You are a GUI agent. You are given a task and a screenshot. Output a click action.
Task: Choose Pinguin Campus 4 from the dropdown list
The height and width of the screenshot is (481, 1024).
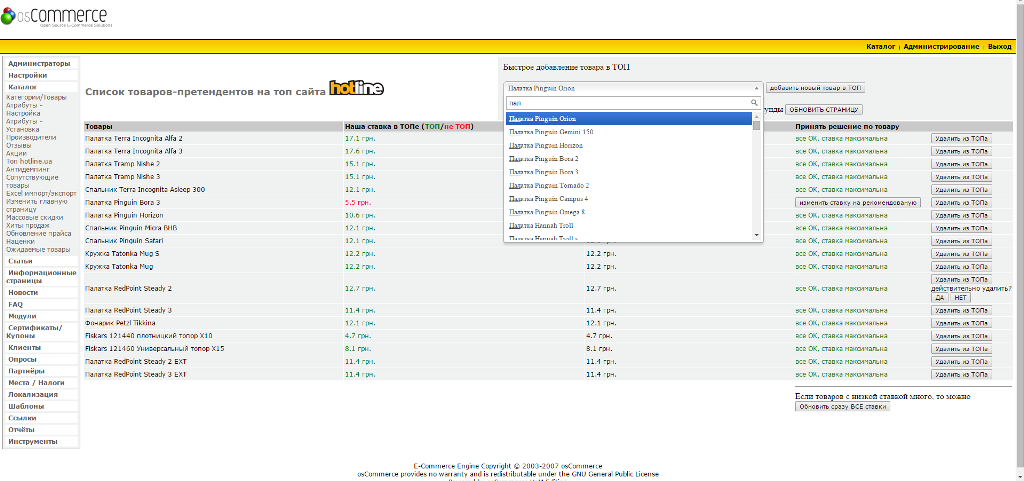629,198
